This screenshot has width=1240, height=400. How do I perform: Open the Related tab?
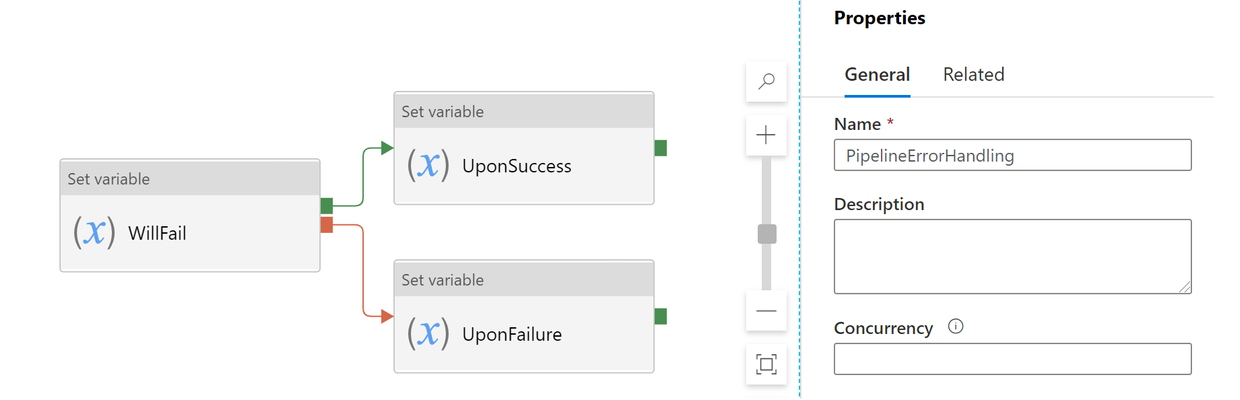pyautogui.click(x=974, y=74)
